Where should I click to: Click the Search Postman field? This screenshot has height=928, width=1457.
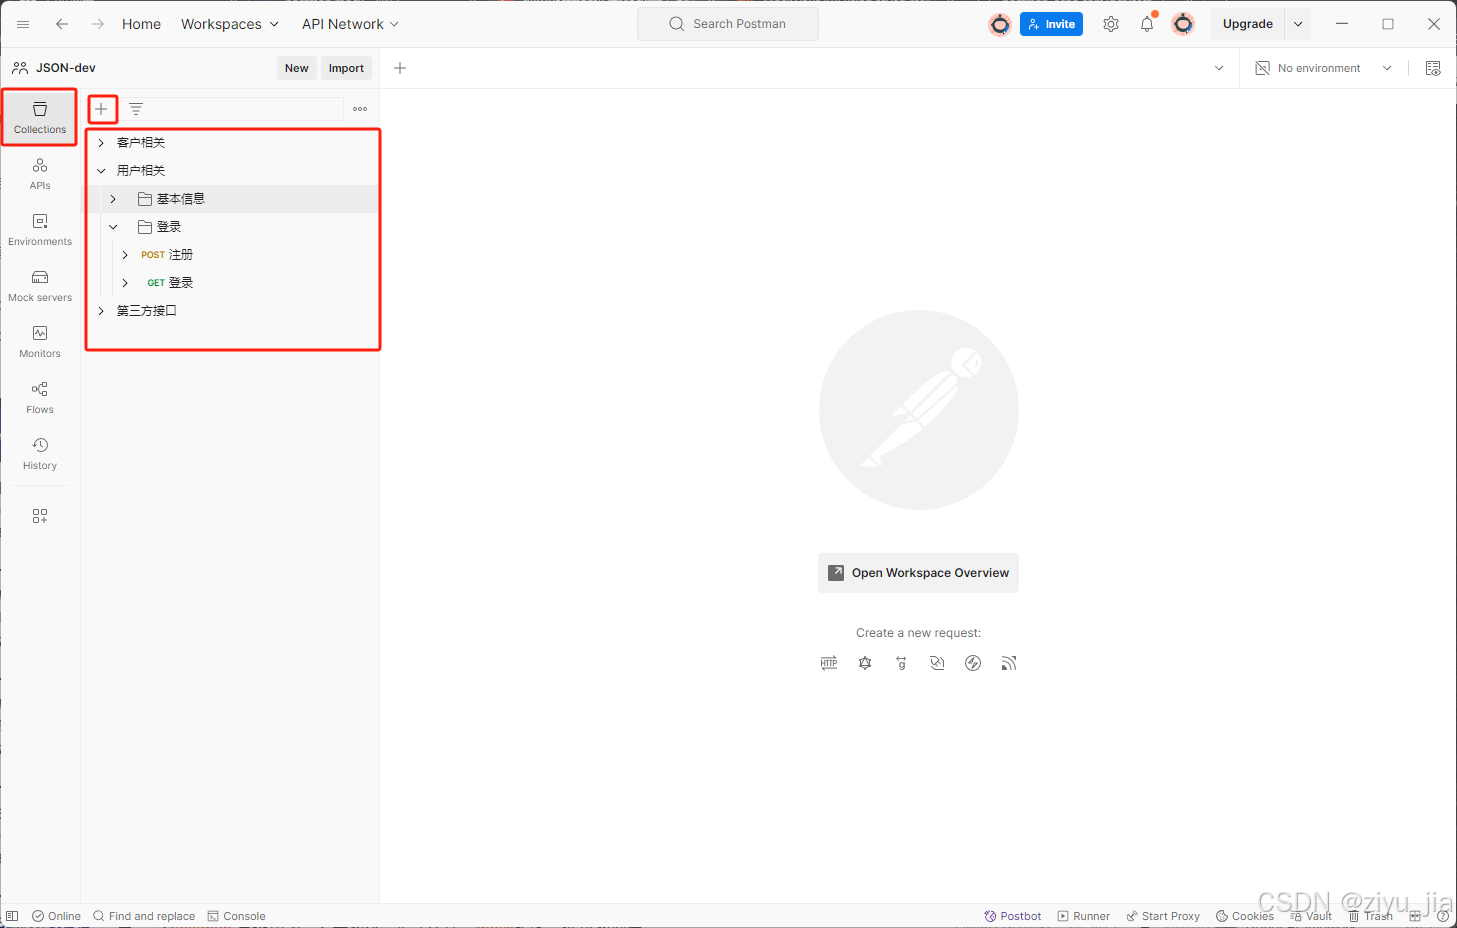728,24
